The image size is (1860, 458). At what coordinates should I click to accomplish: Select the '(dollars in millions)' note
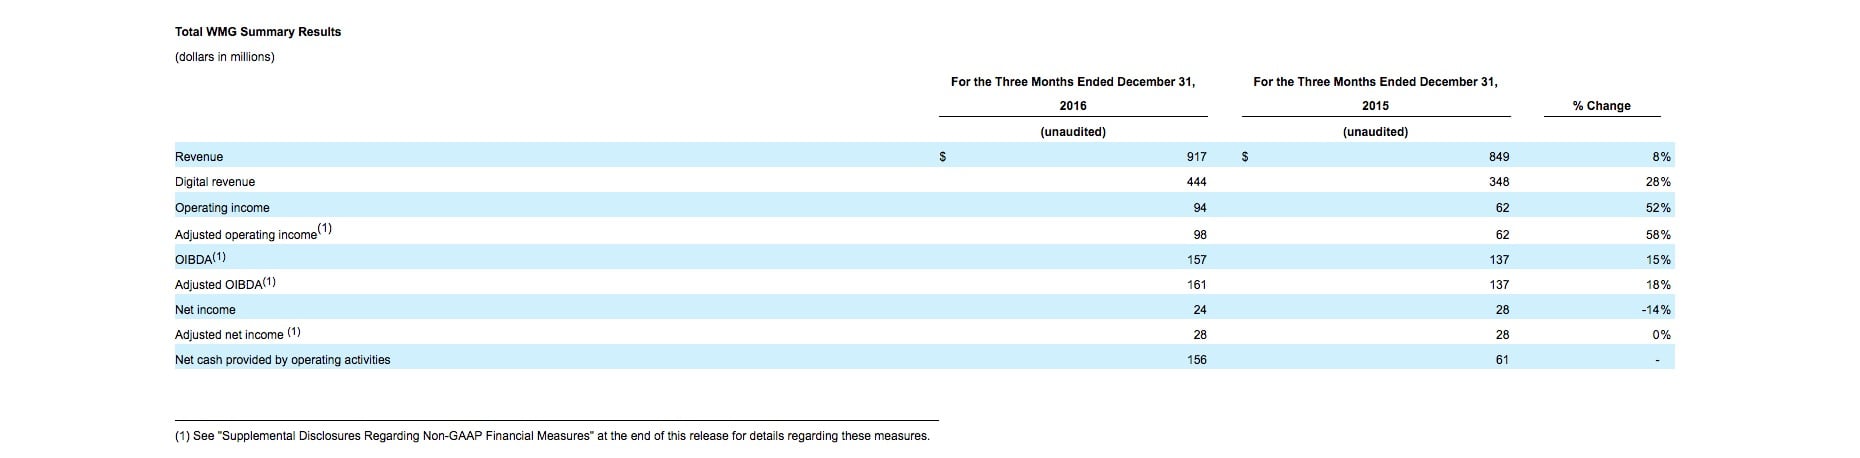tap(225, 57)
